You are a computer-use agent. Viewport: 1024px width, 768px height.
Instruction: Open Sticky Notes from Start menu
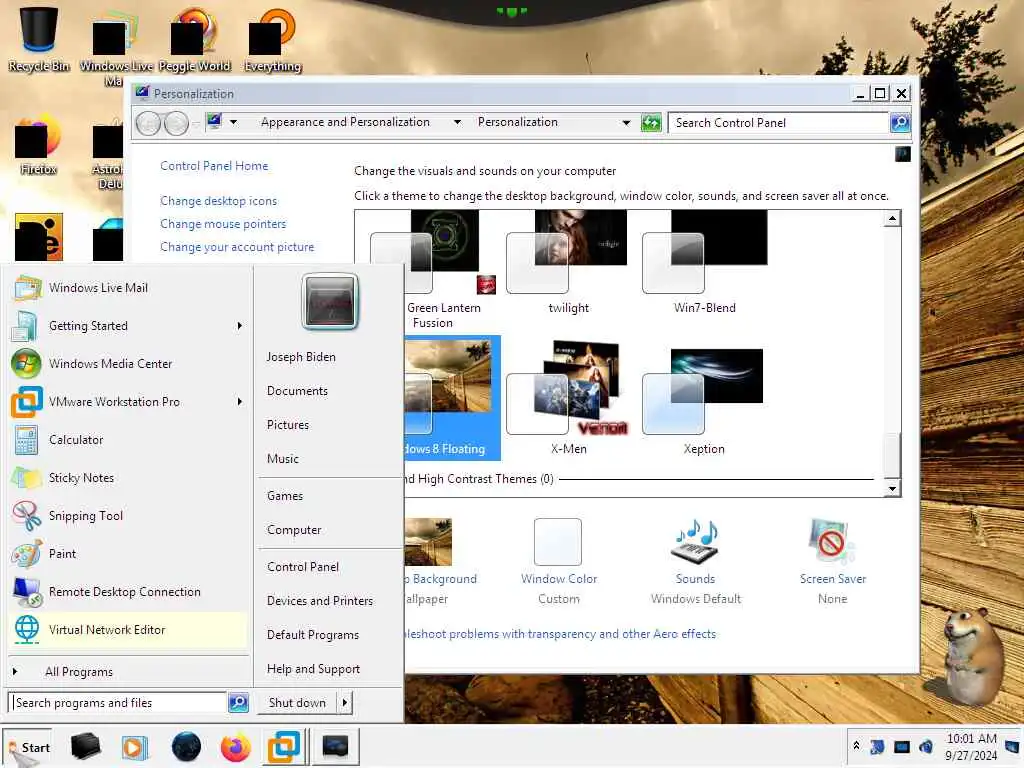(x=128, y=477)
